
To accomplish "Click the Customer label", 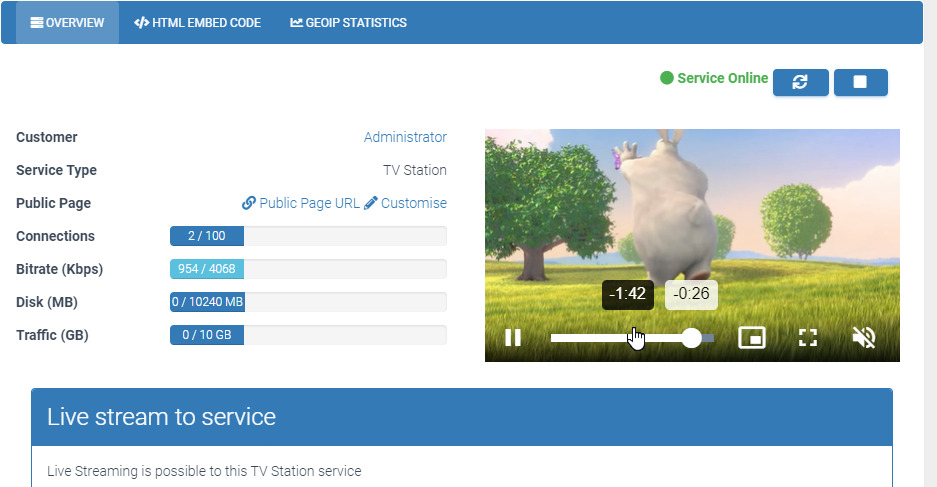I will tap(47, 137).
